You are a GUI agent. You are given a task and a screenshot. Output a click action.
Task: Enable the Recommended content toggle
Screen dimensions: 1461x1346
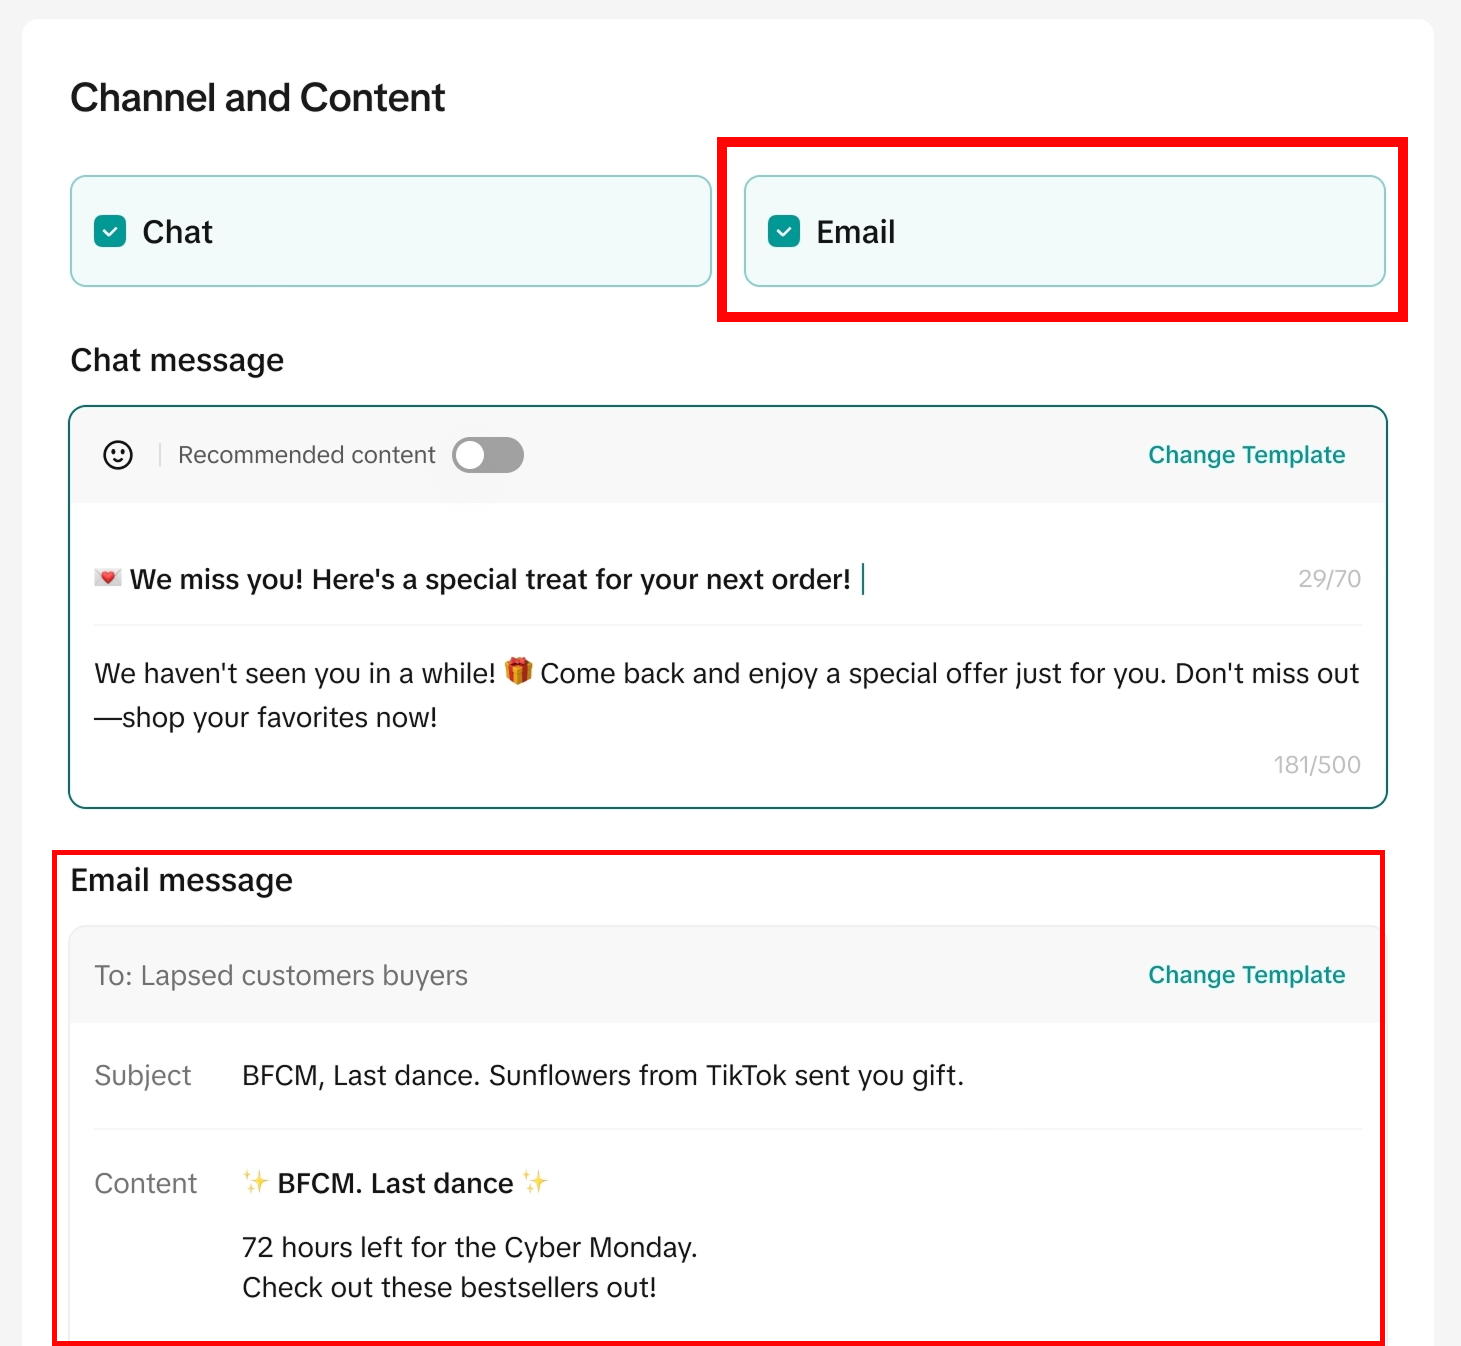pyautogui.click(x=487, y=454)
